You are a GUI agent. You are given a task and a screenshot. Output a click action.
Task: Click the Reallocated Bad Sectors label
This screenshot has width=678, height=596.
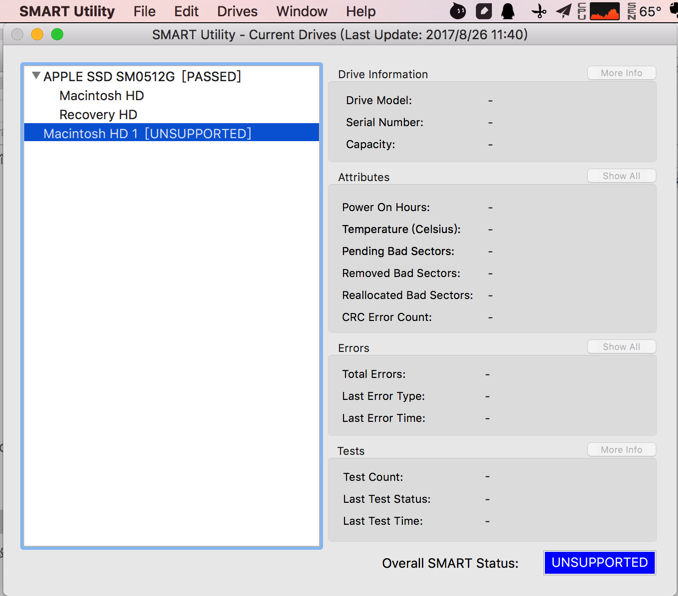(407, 295)
